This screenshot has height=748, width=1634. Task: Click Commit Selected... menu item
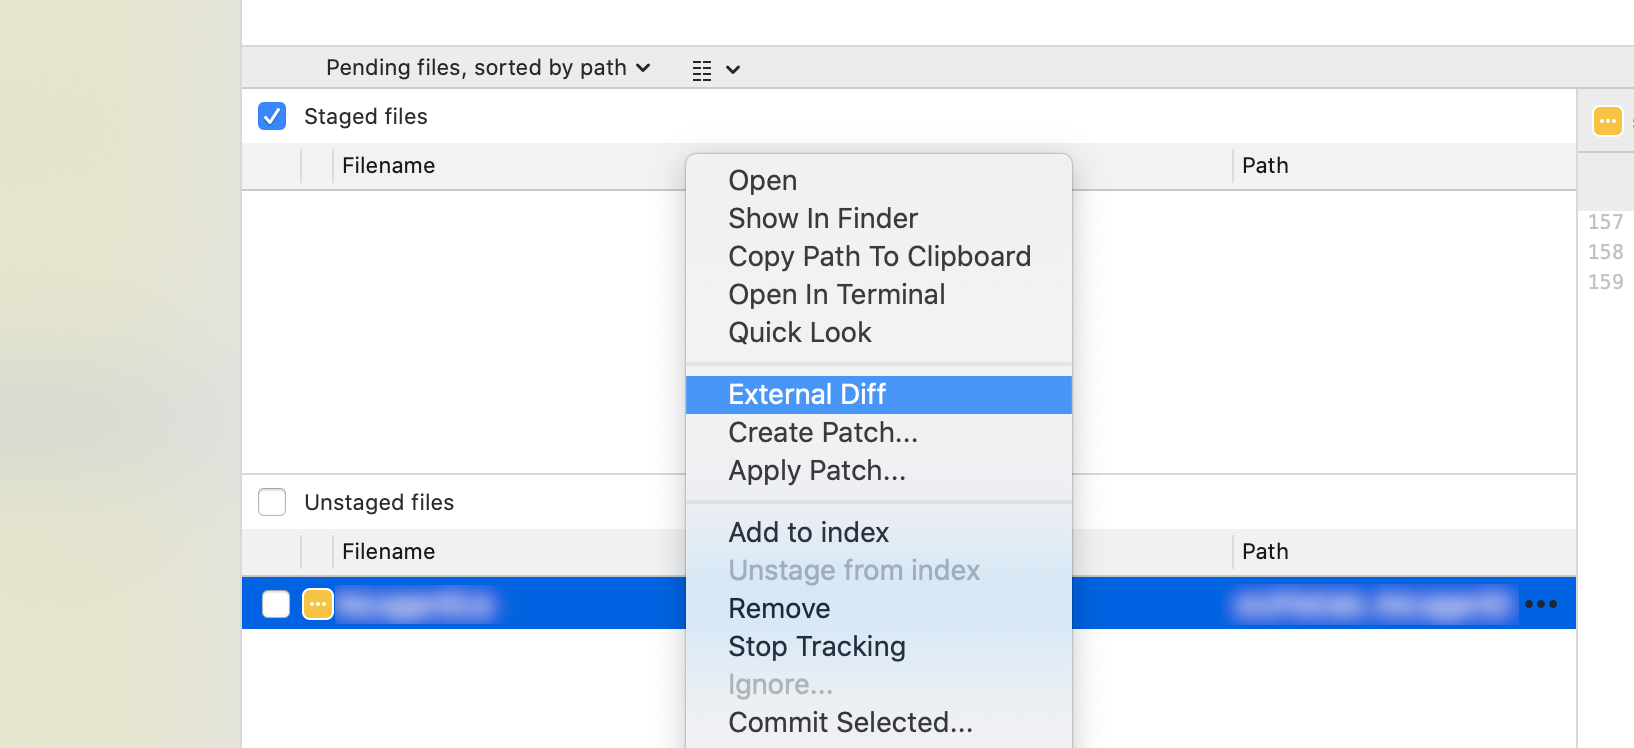tap(850, 723)
